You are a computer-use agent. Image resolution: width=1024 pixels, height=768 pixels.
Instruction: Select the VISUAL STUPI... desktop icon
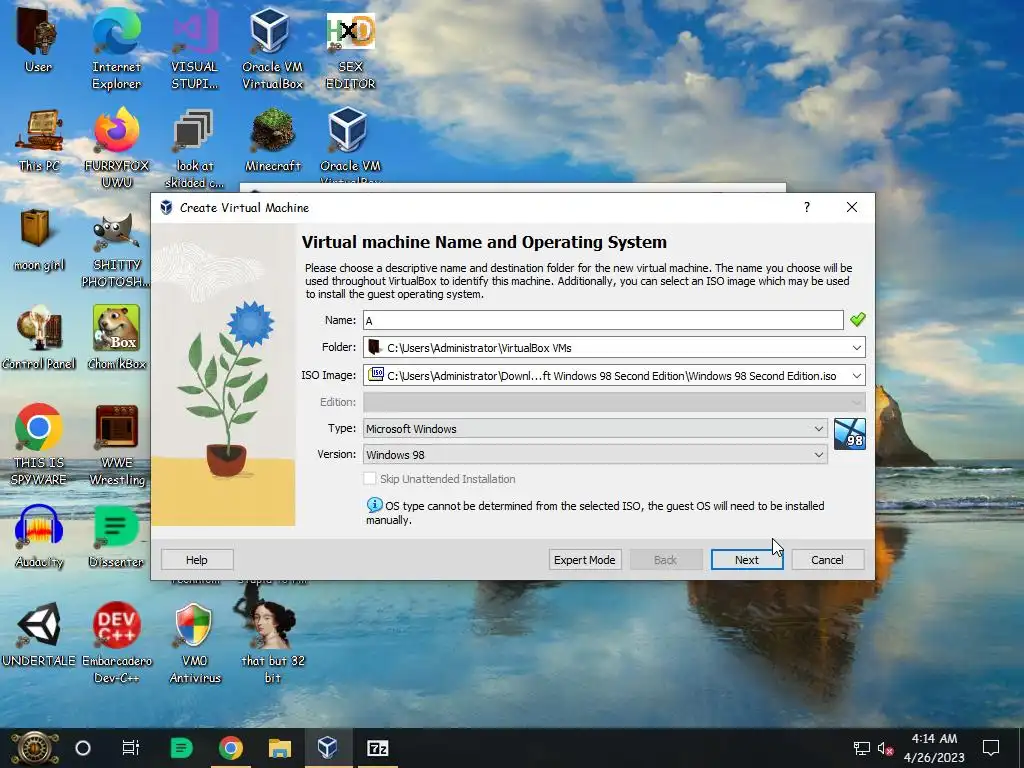(195, 47)
